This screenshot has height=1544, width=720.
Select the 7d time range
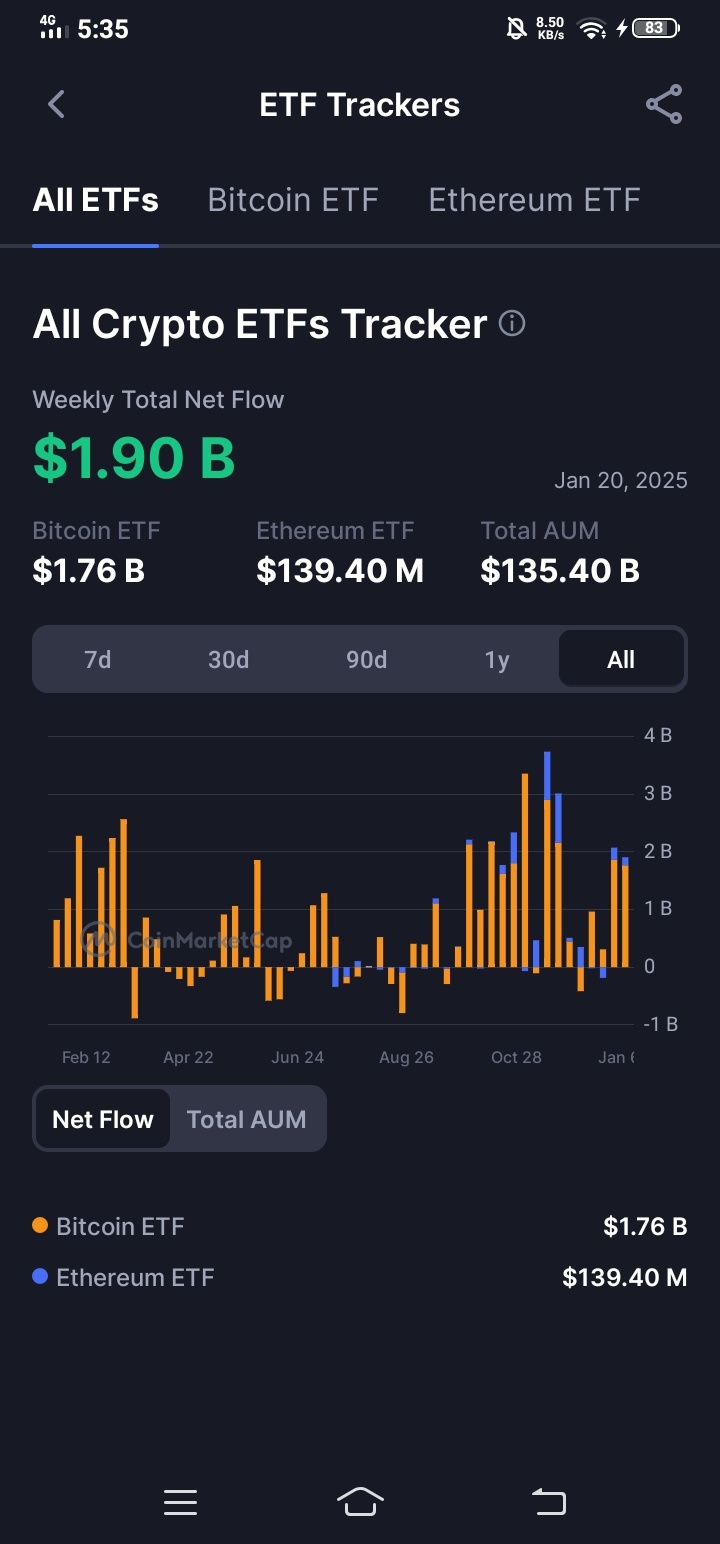98,660
